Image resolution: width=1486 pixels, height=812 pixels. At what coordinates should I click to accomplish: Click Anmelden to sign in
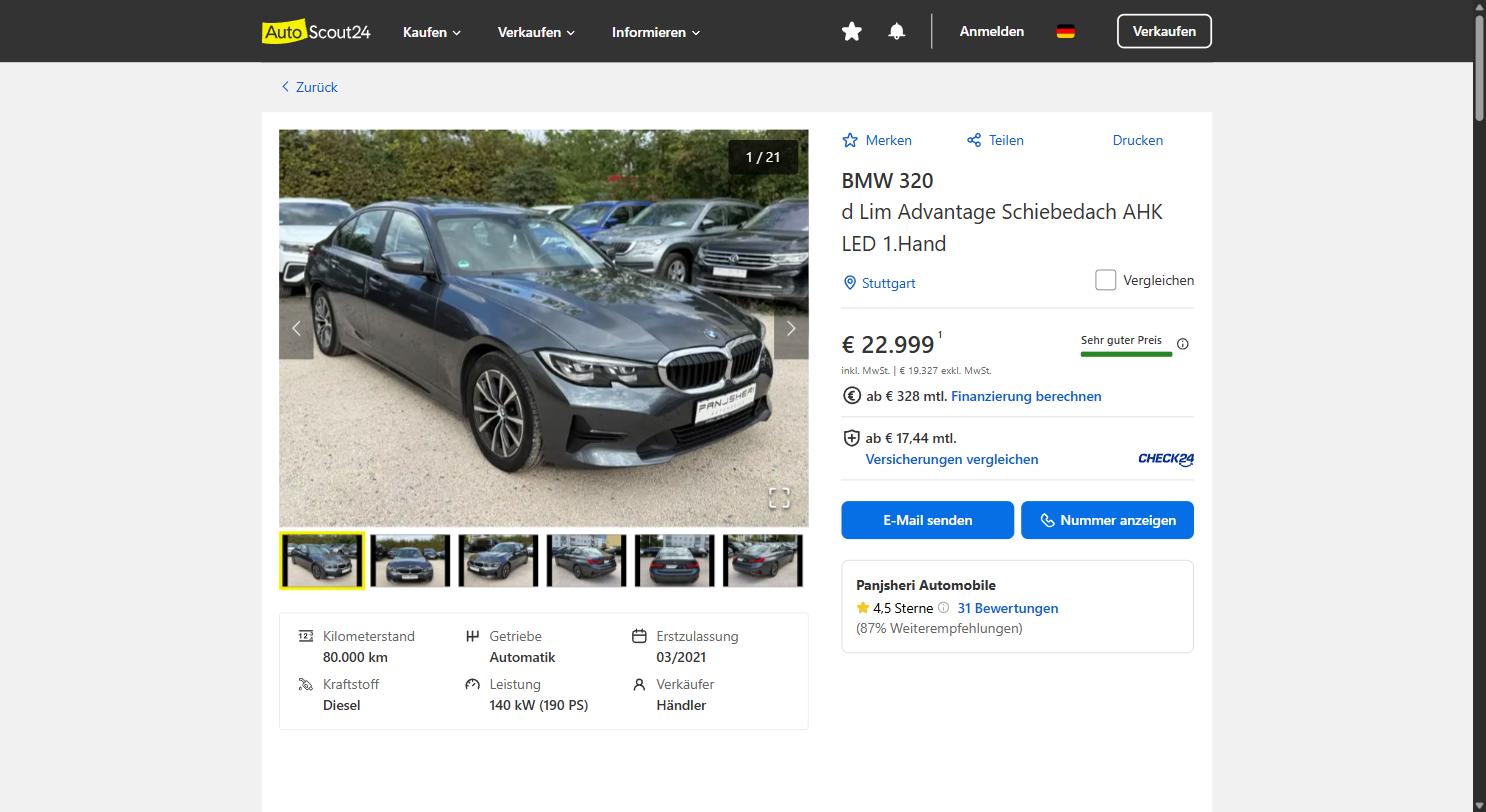point(992,32)
